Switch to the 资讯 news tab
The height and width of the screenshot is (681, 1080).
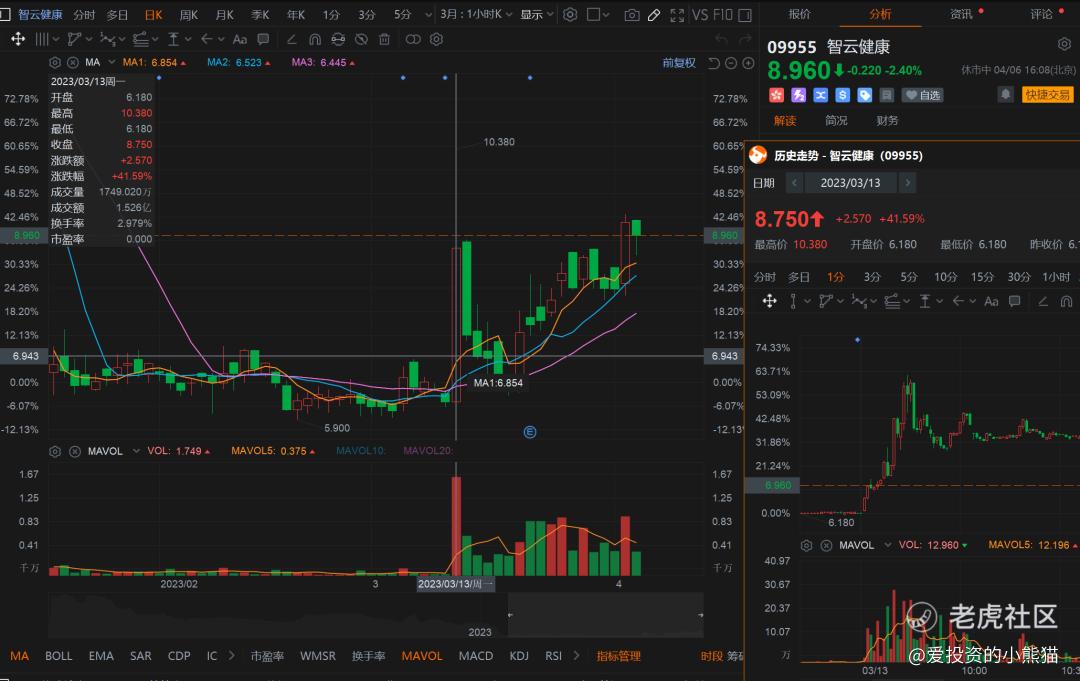click(x=961, y=14)
